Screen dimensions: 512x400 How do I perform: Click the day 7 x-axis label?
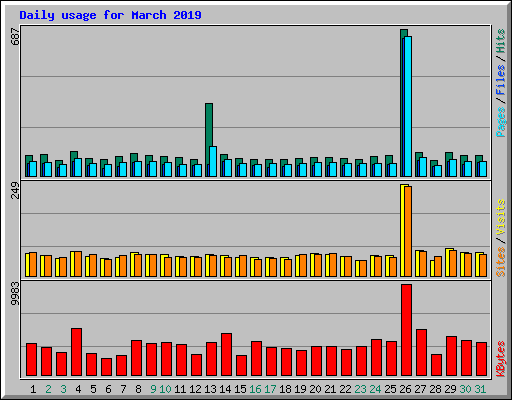click(x=123, y=389)
